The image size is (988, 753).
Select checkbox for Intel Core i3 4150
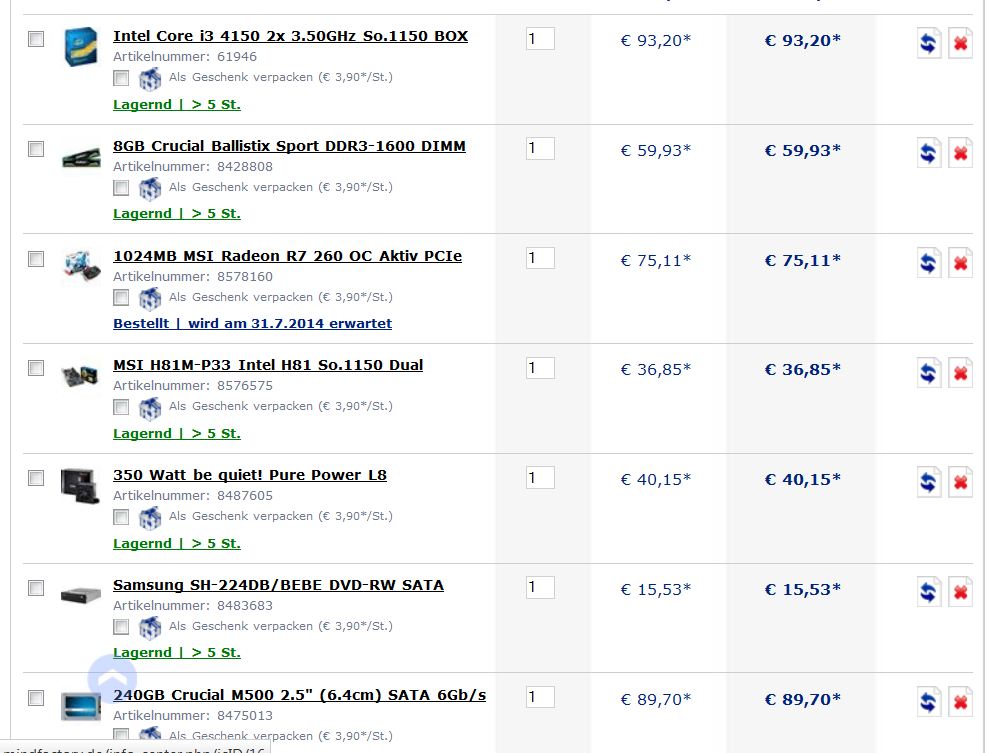36,39
